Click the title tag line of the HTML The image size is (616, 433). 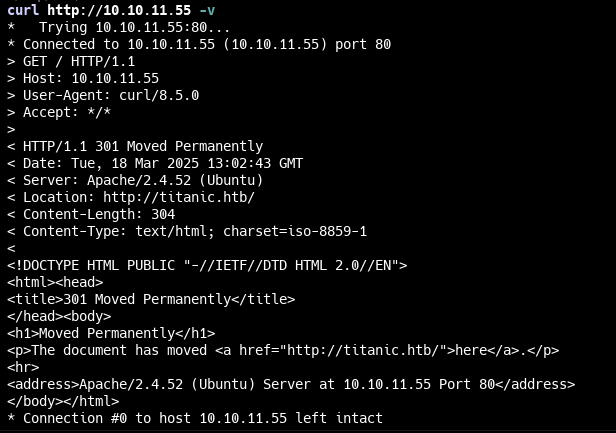coord(151,299)
